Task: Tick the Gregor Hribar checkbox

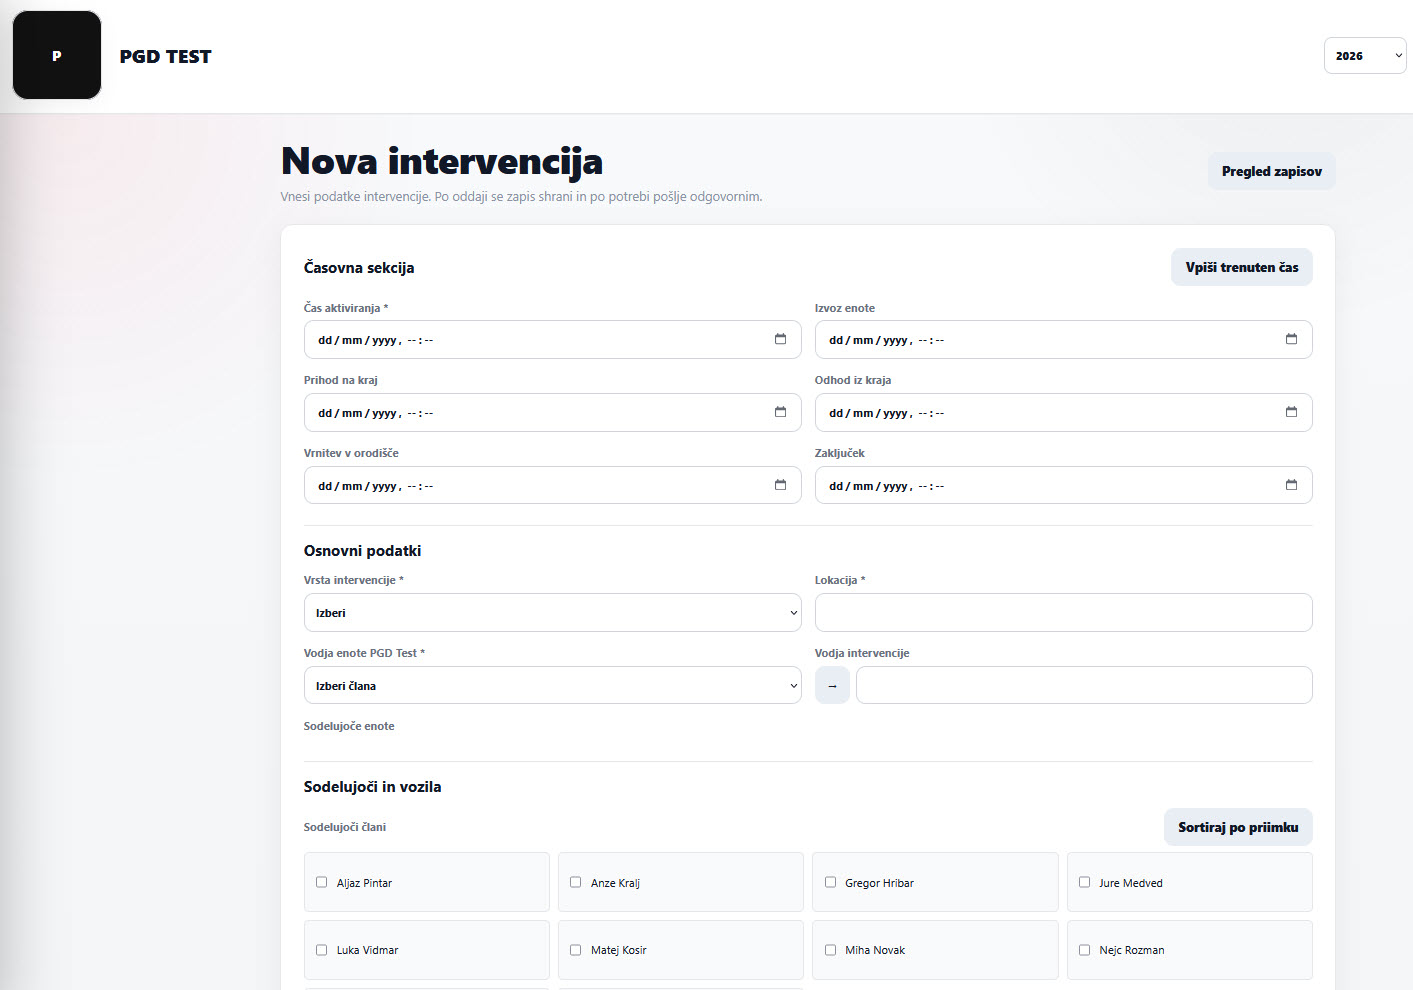Action: (x=830, y=882)
